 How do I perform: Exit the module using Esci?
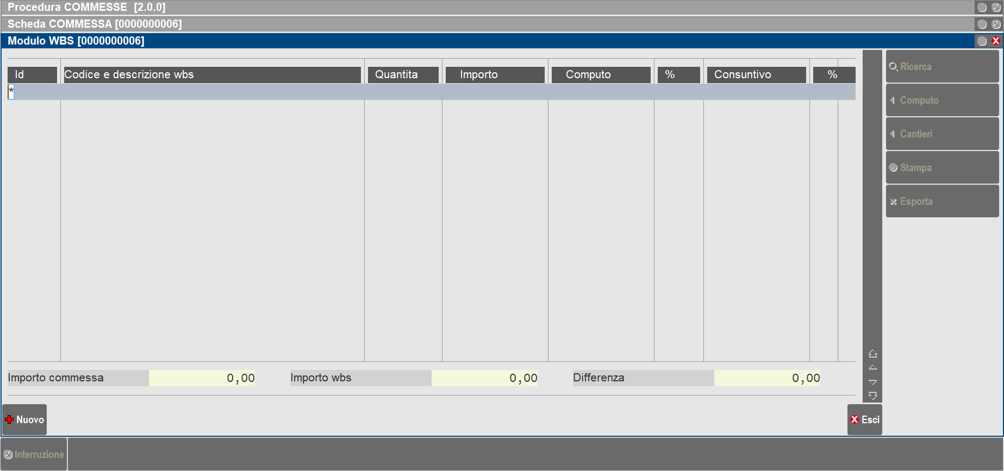pos(864,420)
